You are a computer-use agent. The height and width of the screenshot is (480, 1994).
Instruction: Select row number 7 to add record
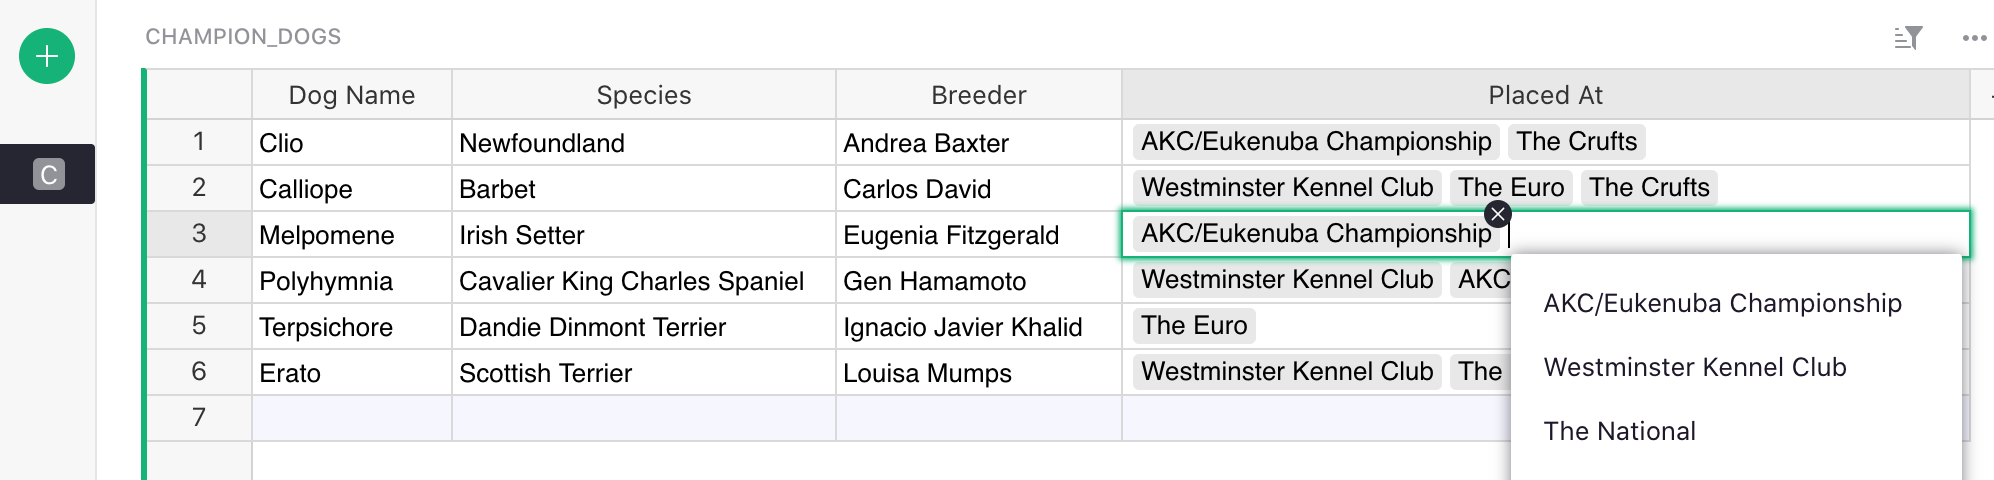tap(199, 418)
